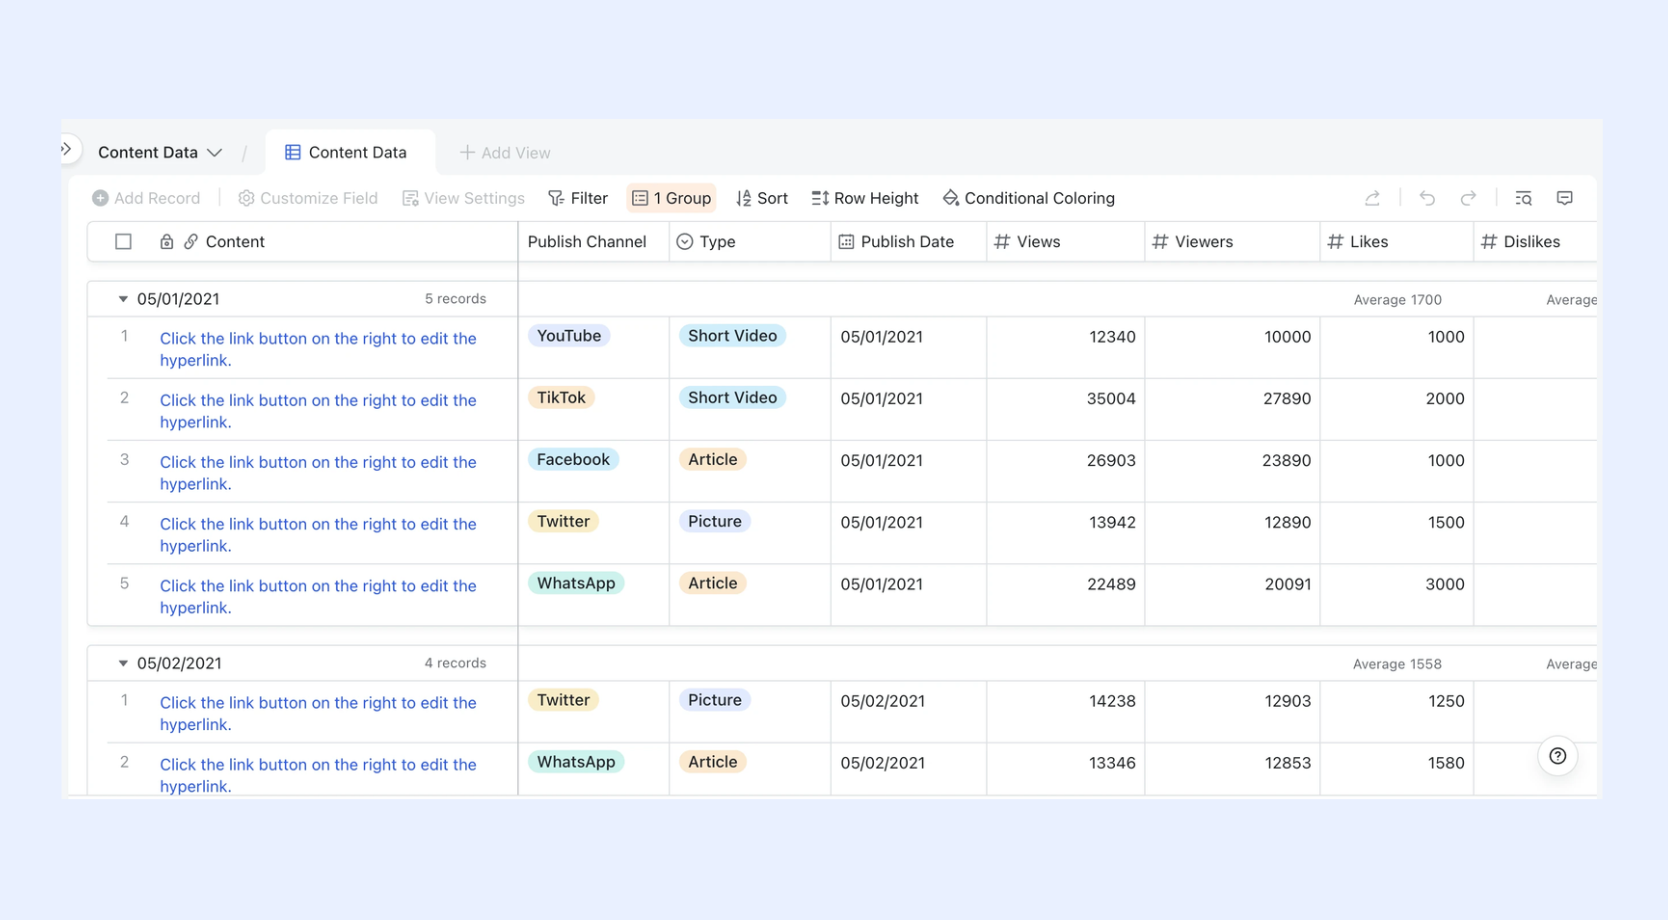1668x920 pixels.
Task: Click the redo arrow icon
Action: coord(1468,198)
